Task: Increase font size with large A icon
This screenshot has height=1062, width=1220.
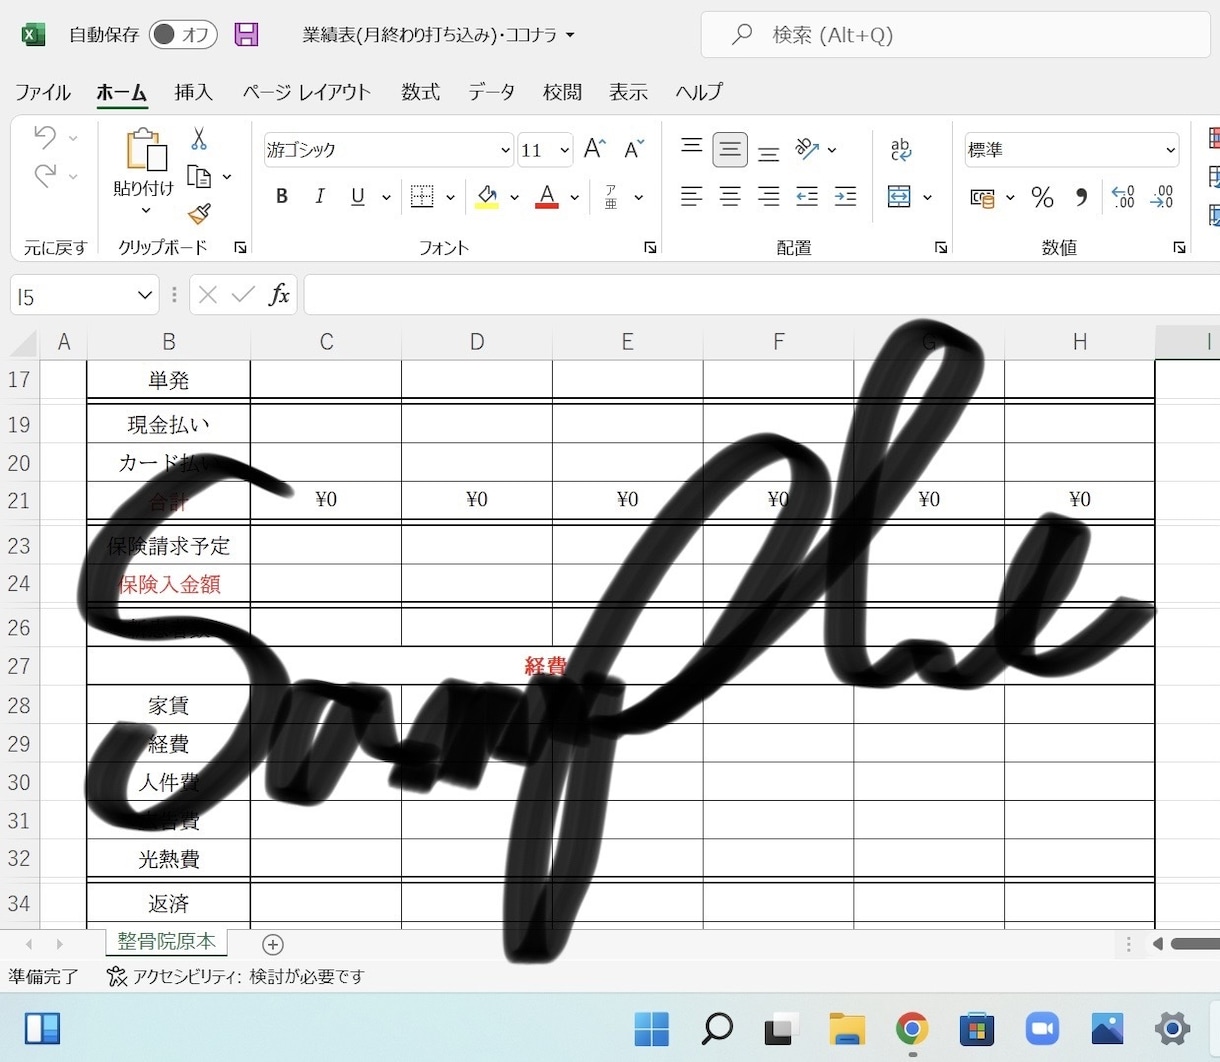Action: [595, 150]
